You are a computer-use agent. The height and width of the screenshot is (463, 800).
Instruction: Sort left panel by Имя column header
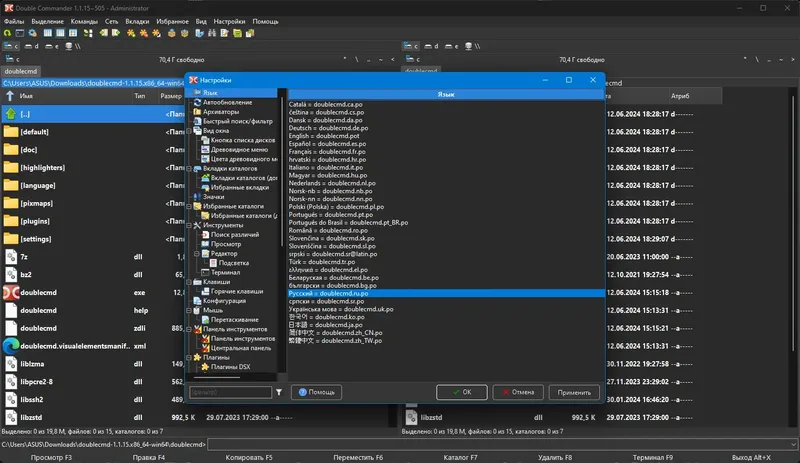(66, 96)
